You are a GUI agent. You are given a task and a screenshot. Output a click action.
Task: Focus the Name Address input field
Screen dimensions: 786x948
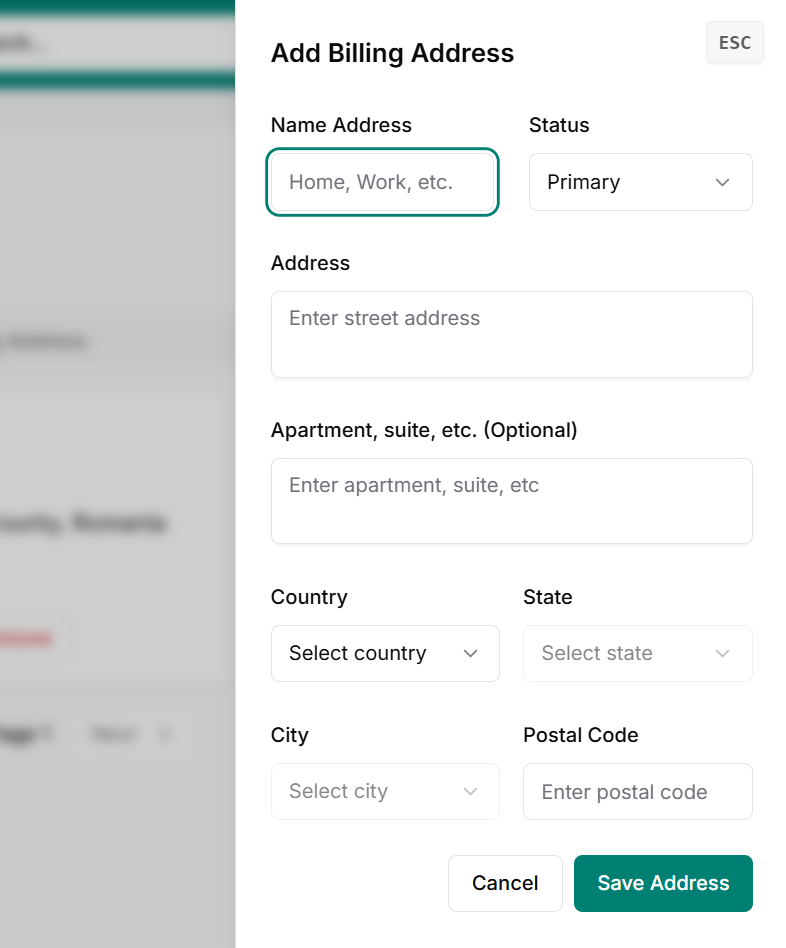[383, 182]
